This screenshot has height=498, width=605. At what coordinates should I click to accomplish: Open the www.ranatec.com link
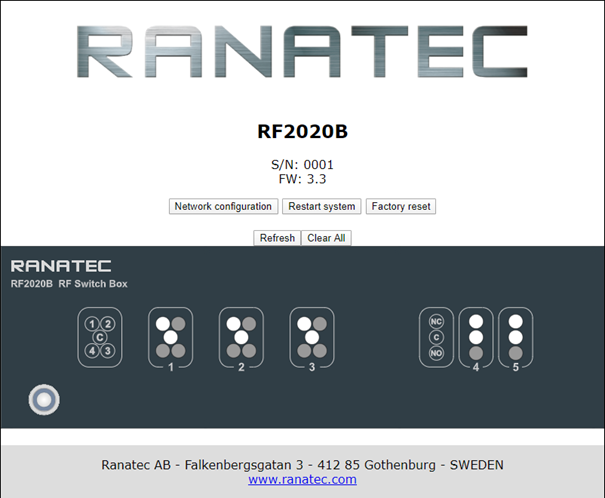[x=302, y=479]
